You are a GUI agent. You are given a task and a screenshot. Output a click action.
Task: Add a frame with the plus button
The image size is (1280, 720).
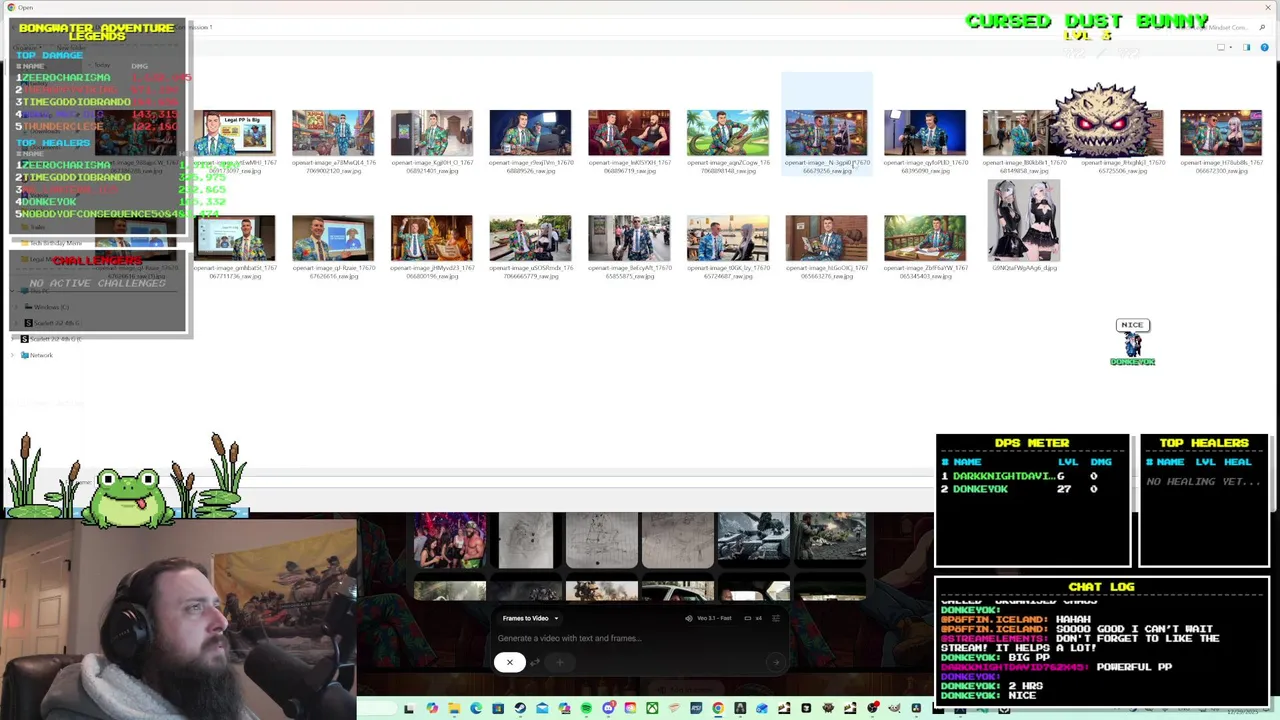560,662
